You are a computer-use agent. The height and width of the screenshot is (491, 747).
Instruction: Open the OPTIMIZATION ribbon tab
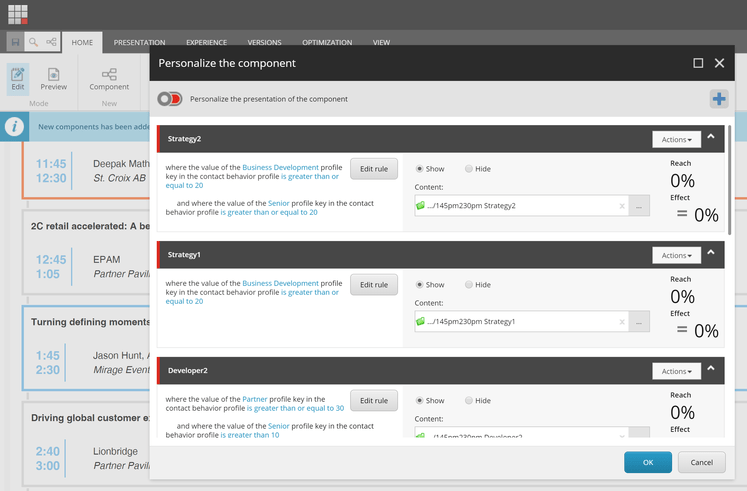click(x=327, y=42)
